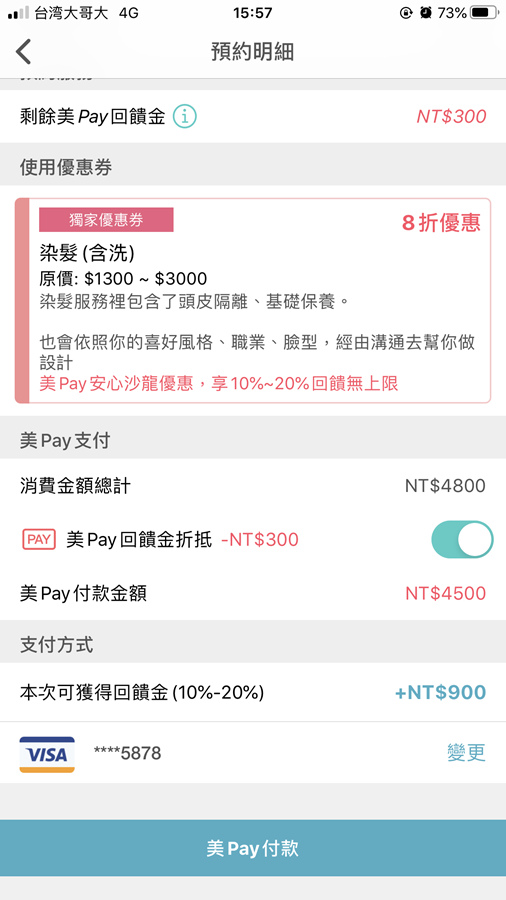Tap the battery icon in status bar
Viewport: 506px width, 900px height.
click(483, 13)
